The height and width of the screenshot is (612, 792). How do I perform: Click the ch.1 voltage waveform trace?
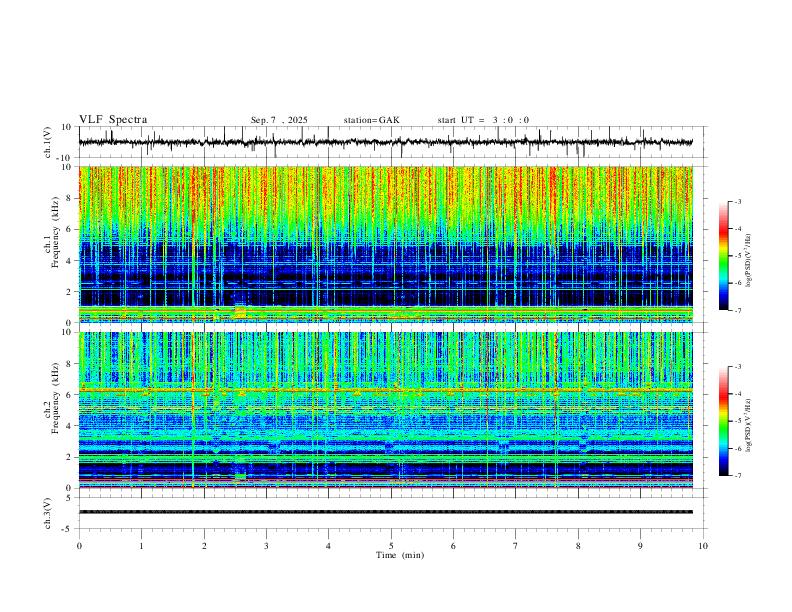point(385,142)
